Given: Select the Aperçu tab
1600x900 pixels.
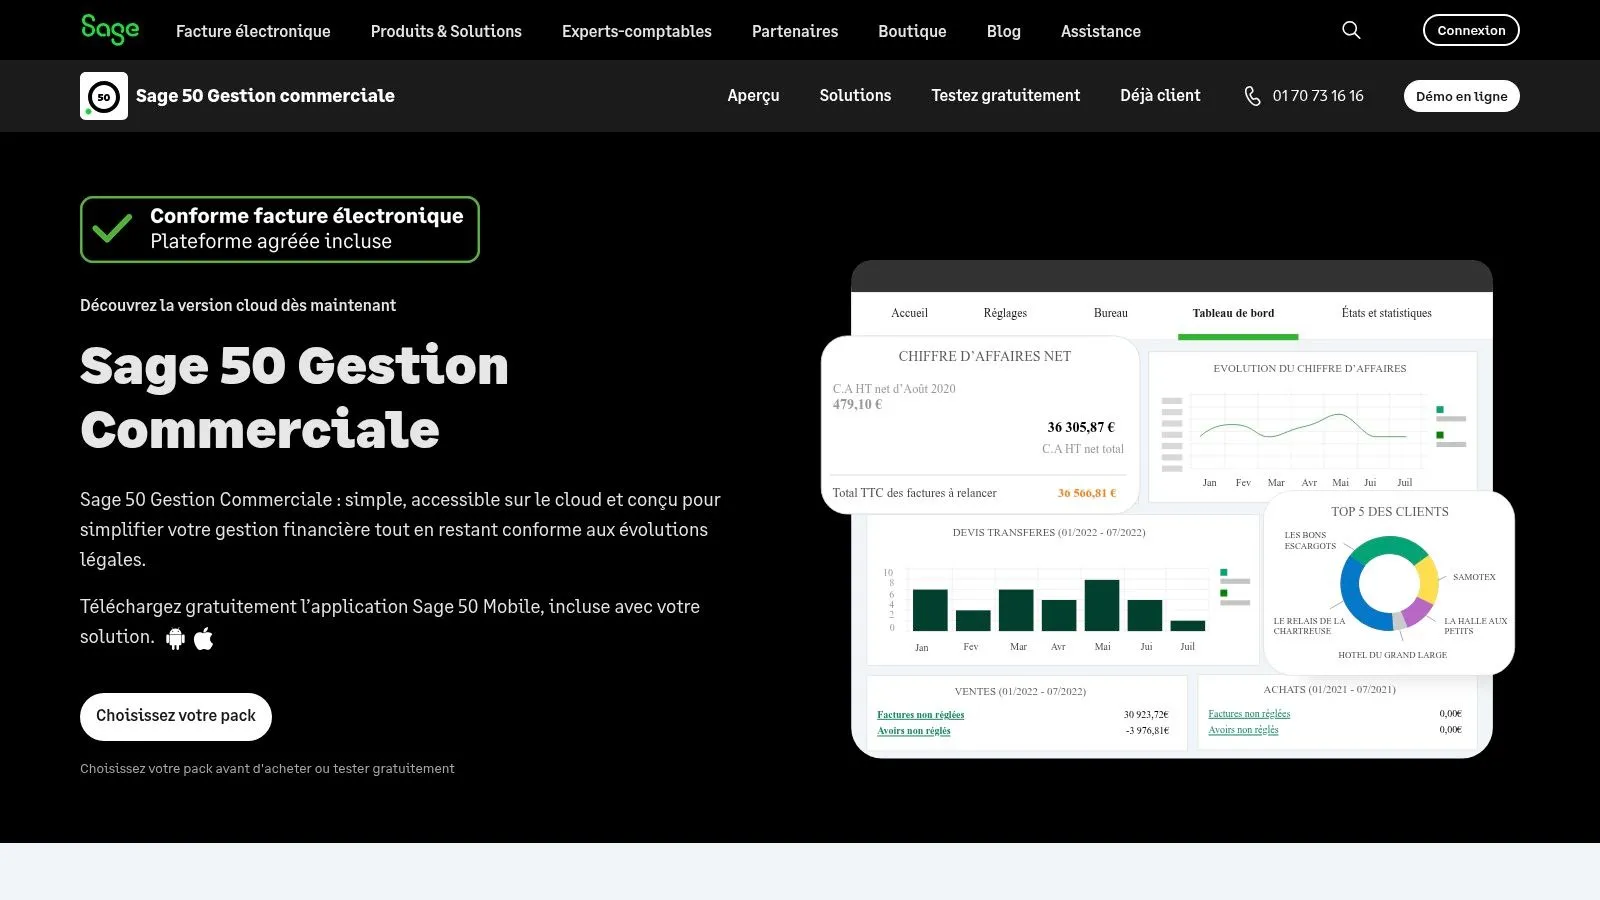Looking at the screenshot, I should point(753,96).
